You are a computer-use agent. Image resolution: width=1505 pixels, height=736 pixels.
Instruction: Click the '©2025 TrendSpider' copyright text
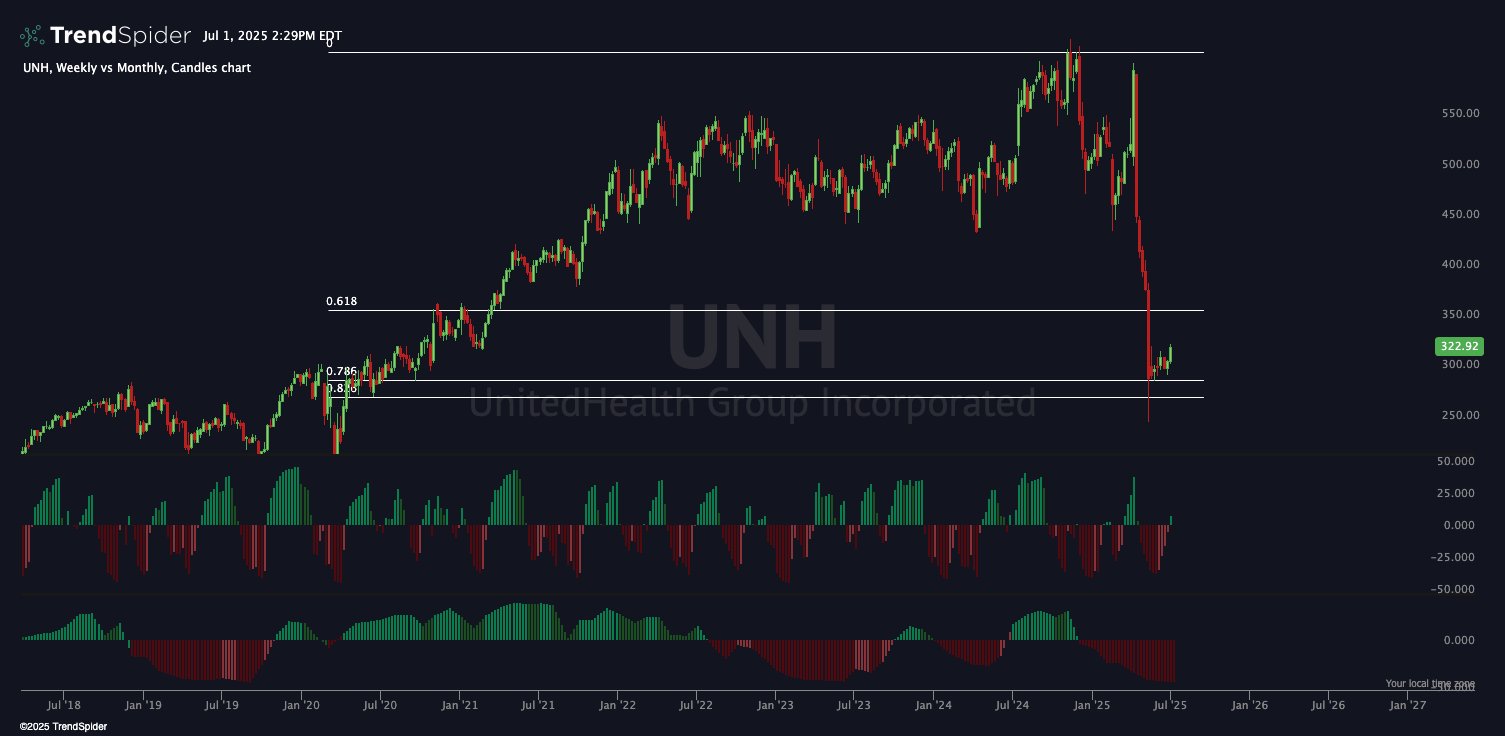63,727
